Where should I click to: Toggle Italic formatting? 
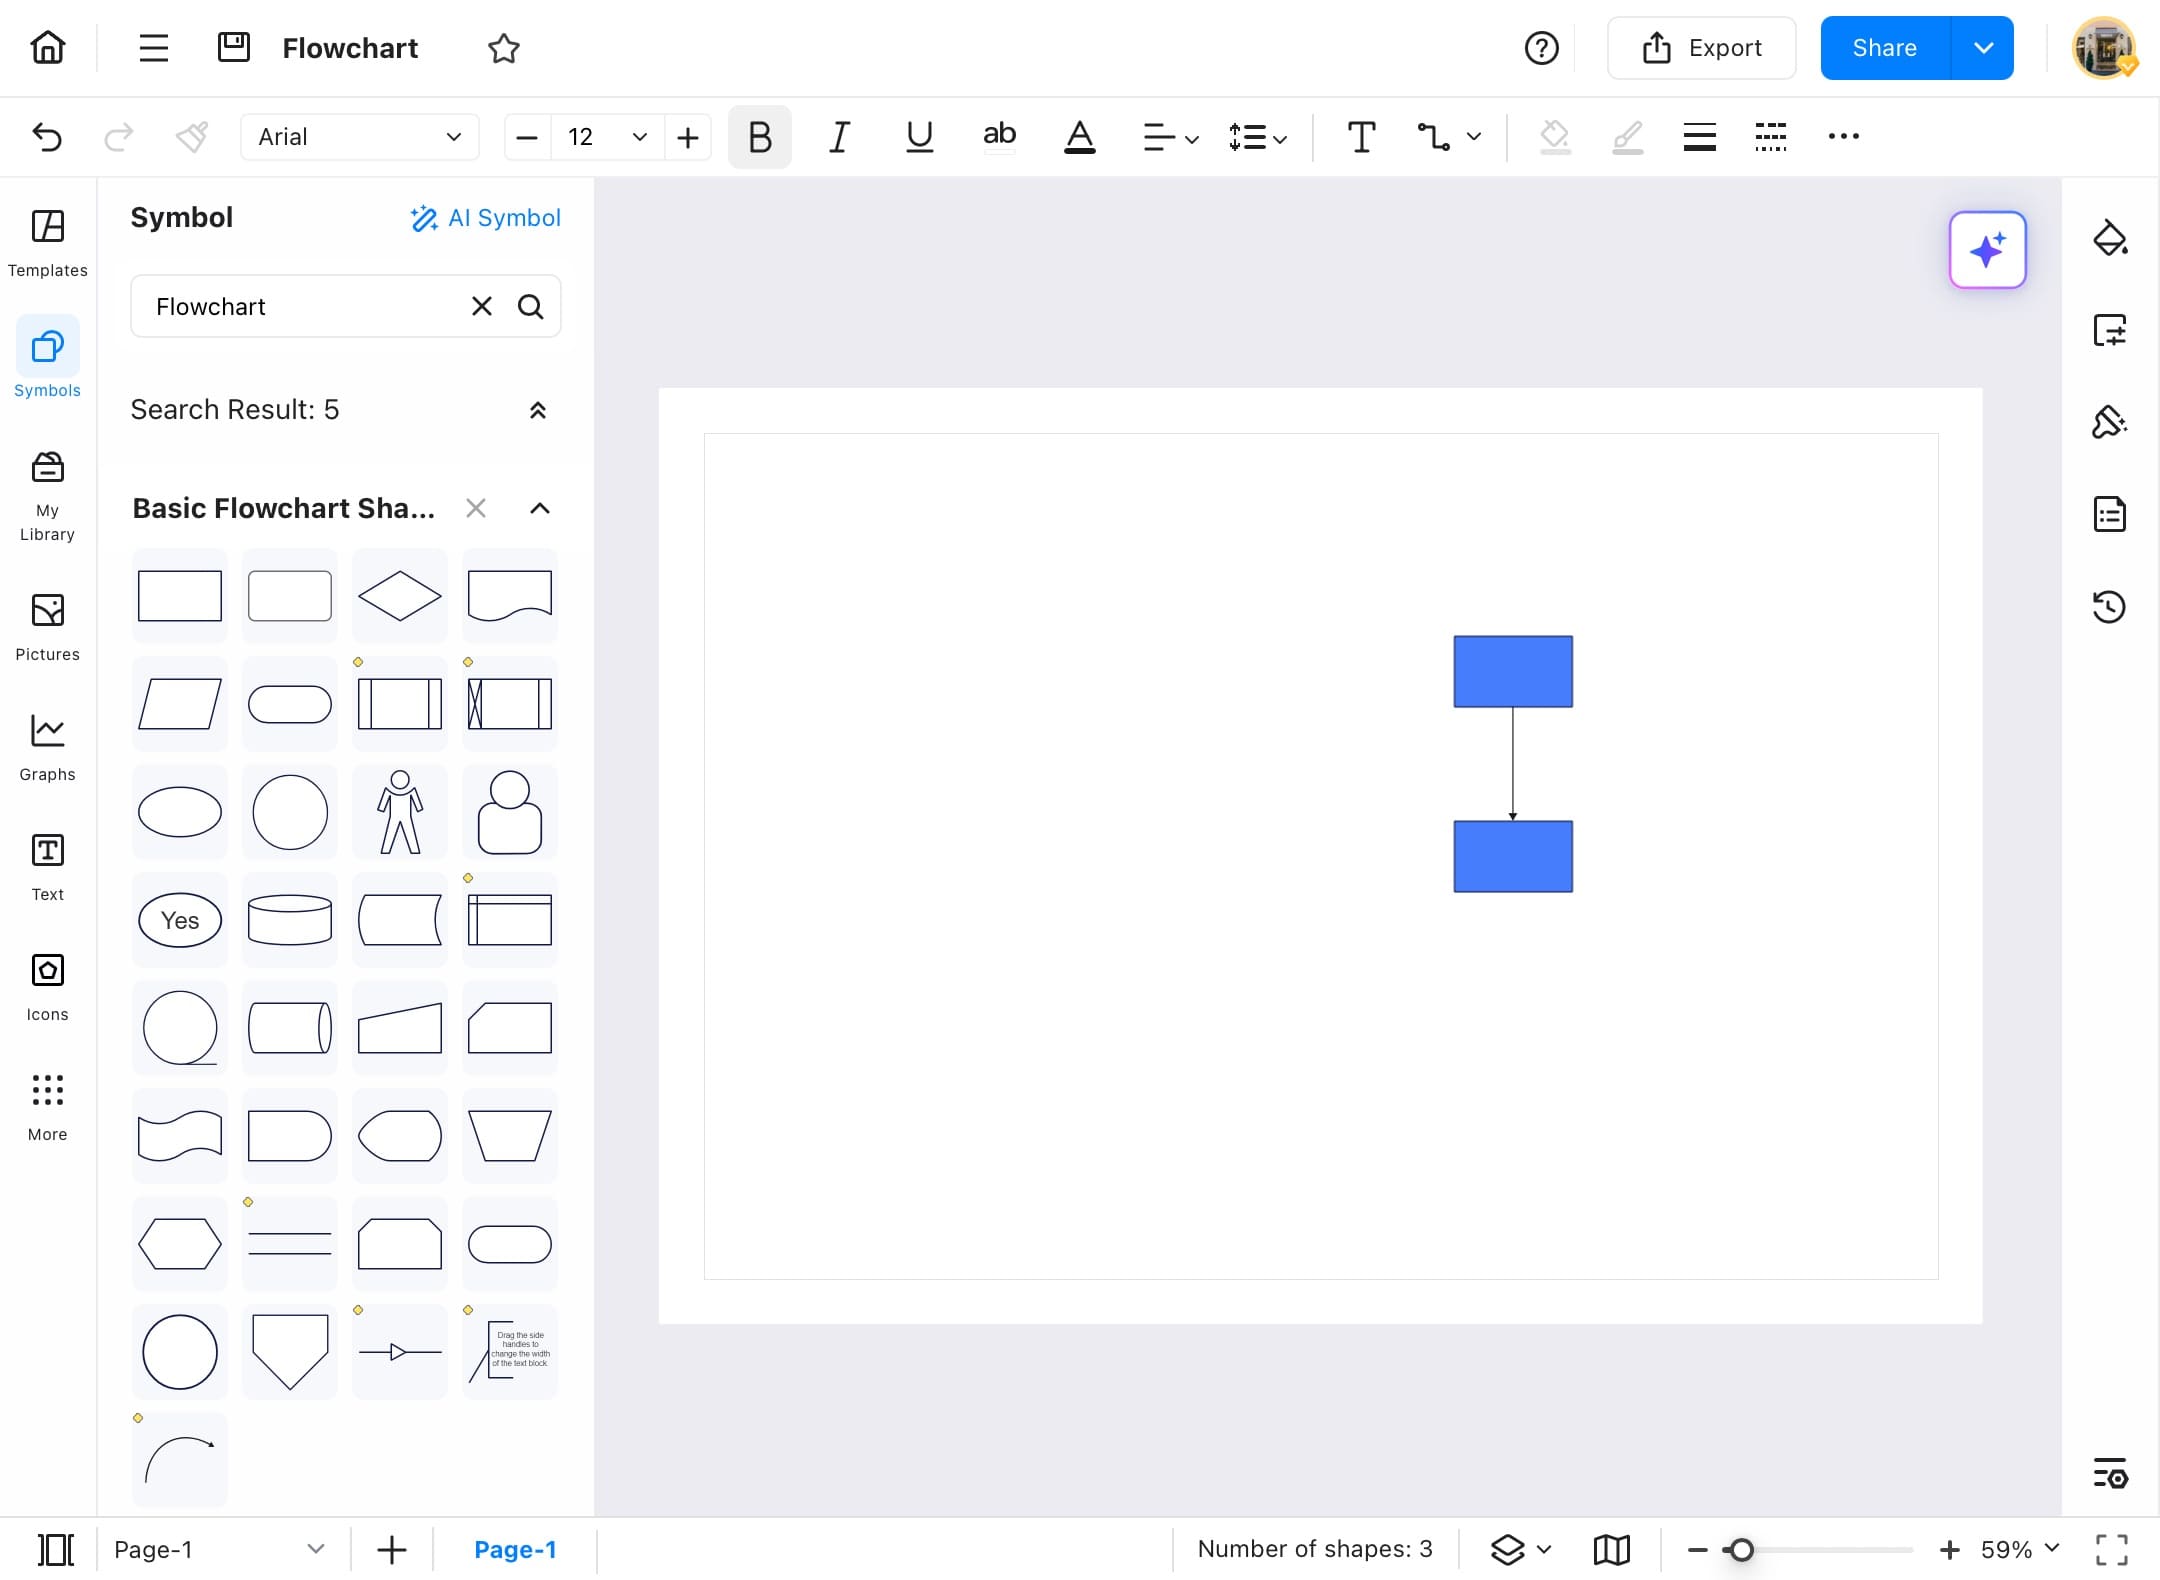(x=839, y=137)
